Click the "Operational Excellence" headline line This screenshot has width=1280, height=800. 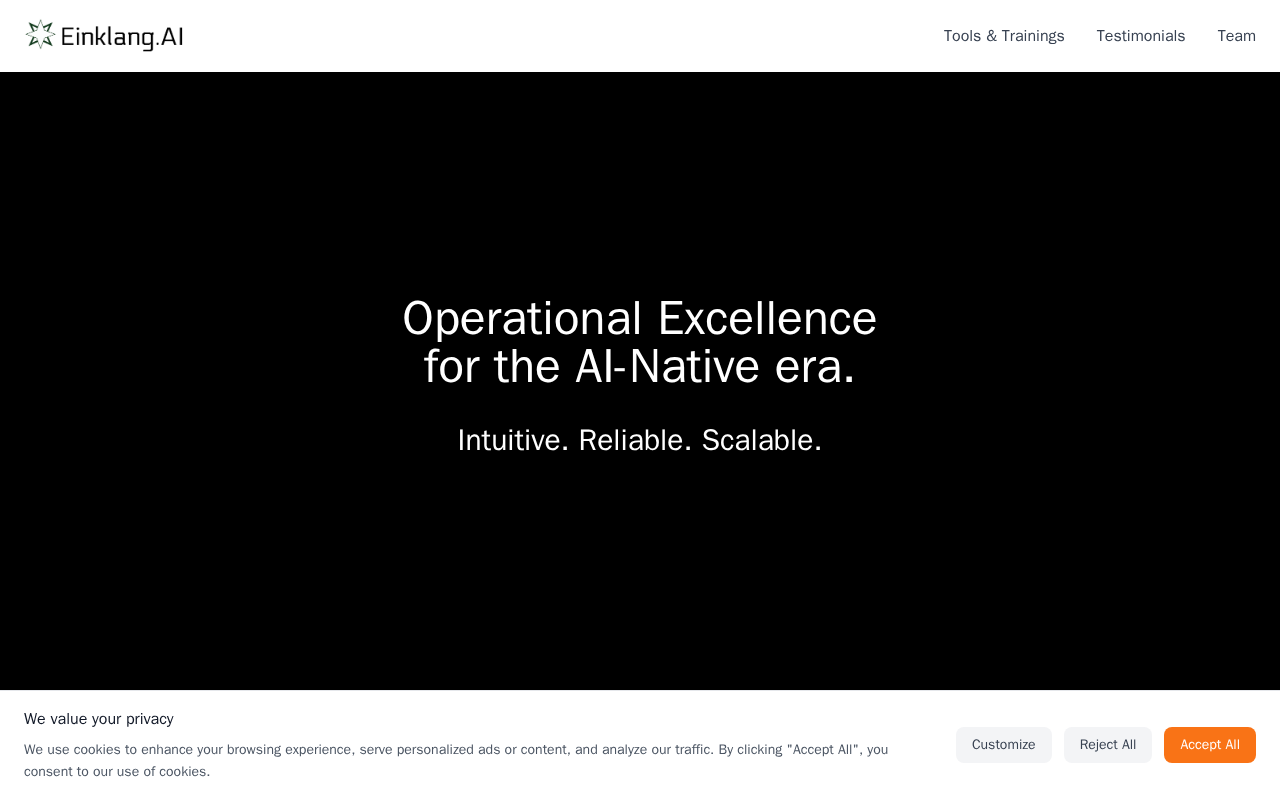pos(640,319)
